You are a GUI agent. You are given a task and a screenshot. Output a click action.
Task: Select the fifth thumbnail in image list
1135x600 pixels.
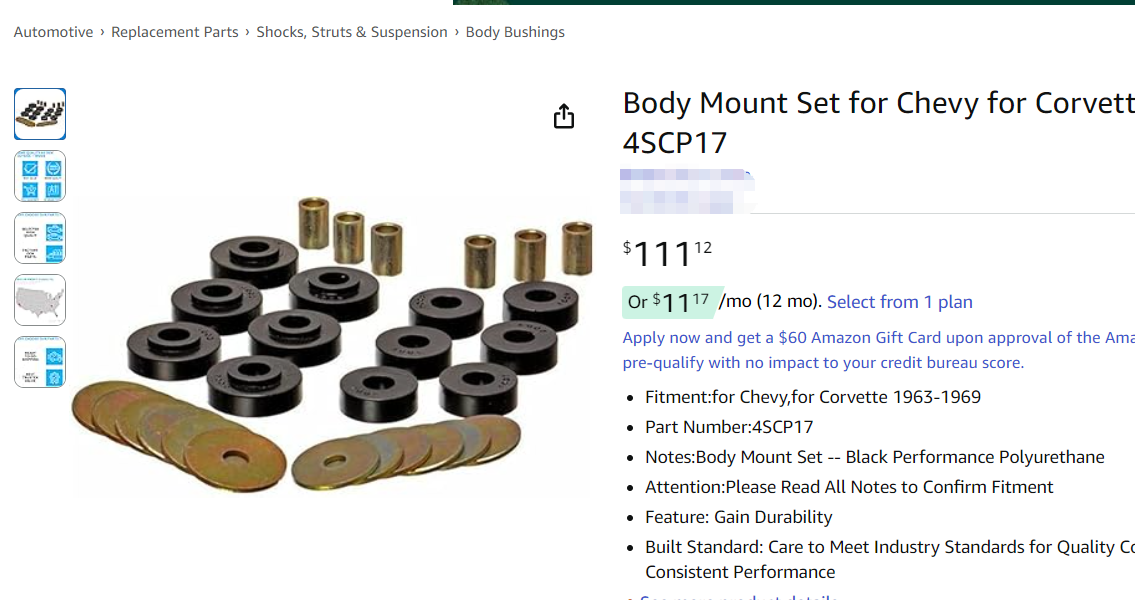[x=40, y=362]
